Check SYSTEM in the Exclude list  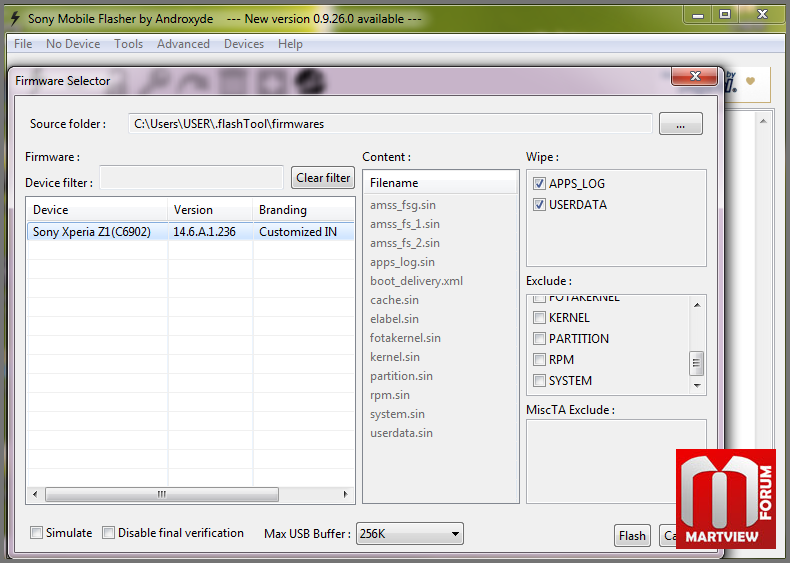(x=539, y=381)
